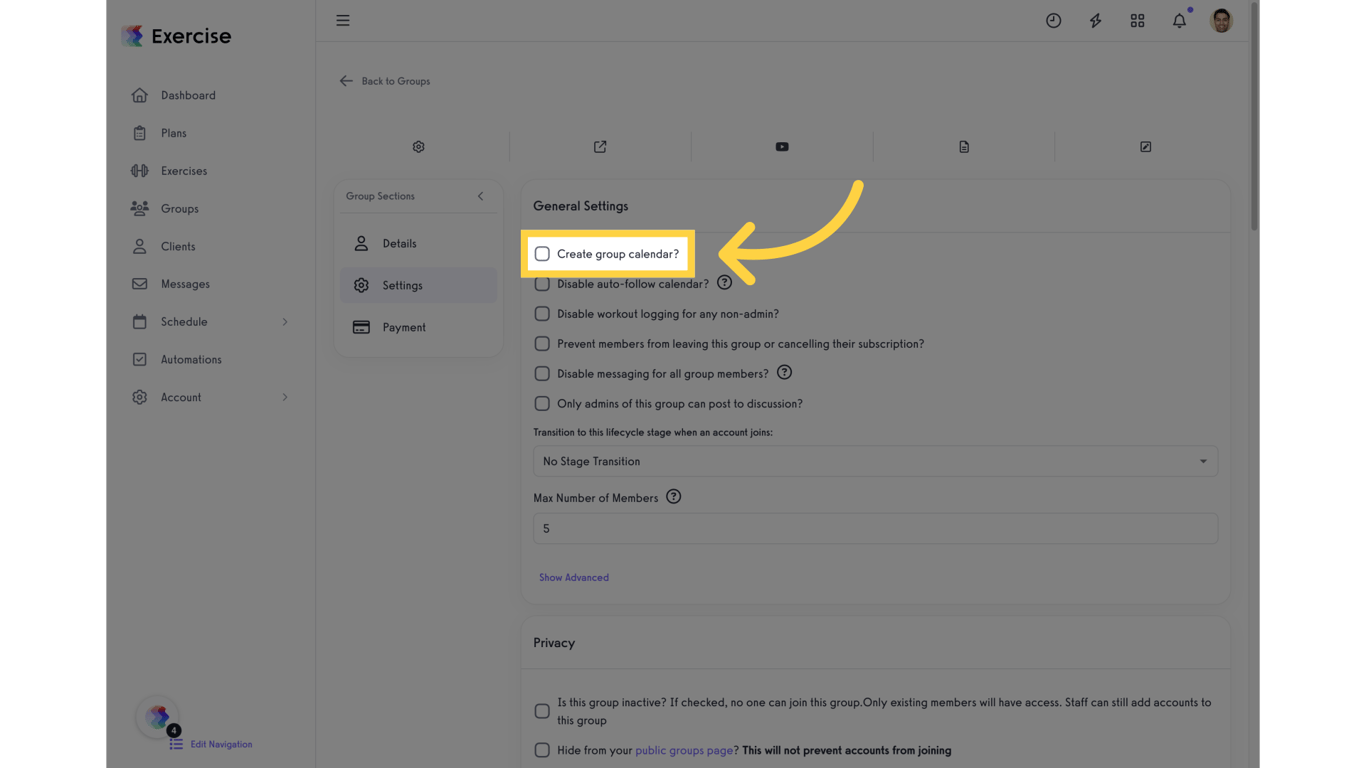Click the Max Number of Members input field
The height and width of the screenshot is (768, 1366).
pos(875,528)
